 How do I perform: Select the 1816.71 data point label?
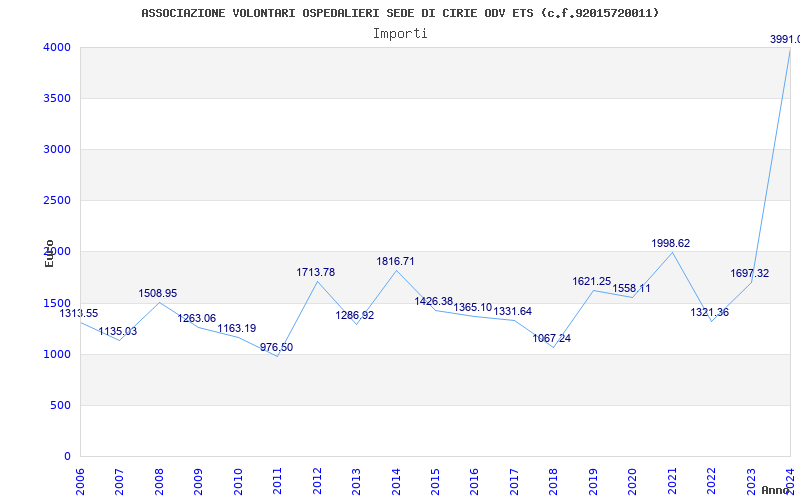coord(395,261)
